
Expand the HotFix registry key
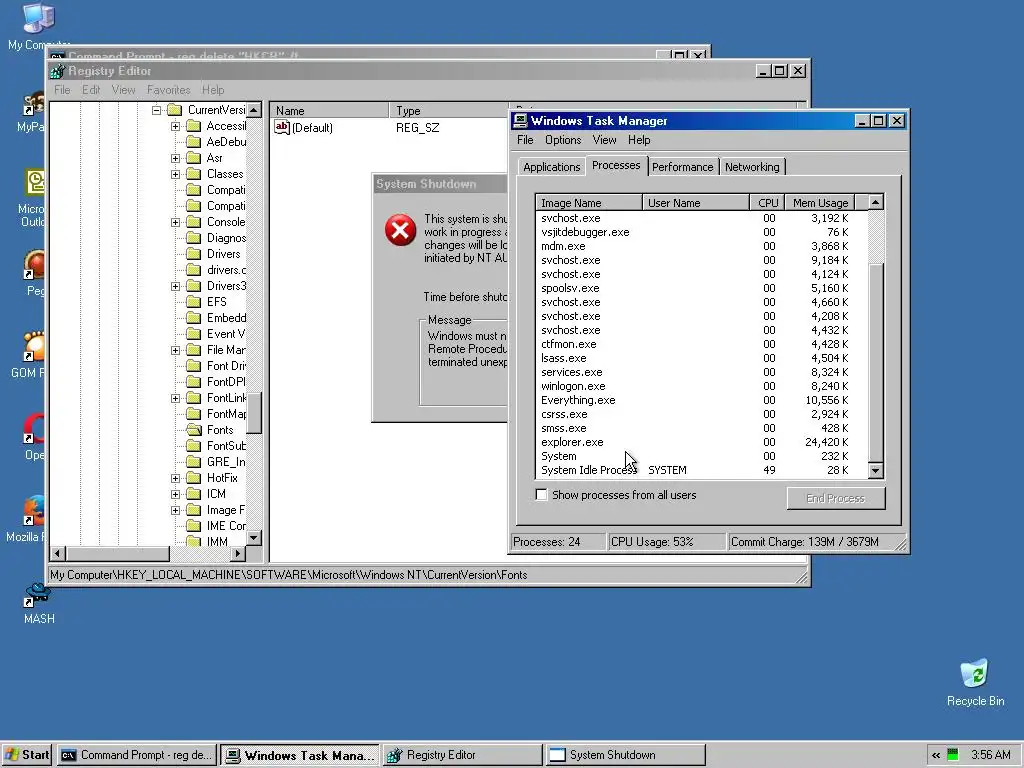tap(175, 478)
